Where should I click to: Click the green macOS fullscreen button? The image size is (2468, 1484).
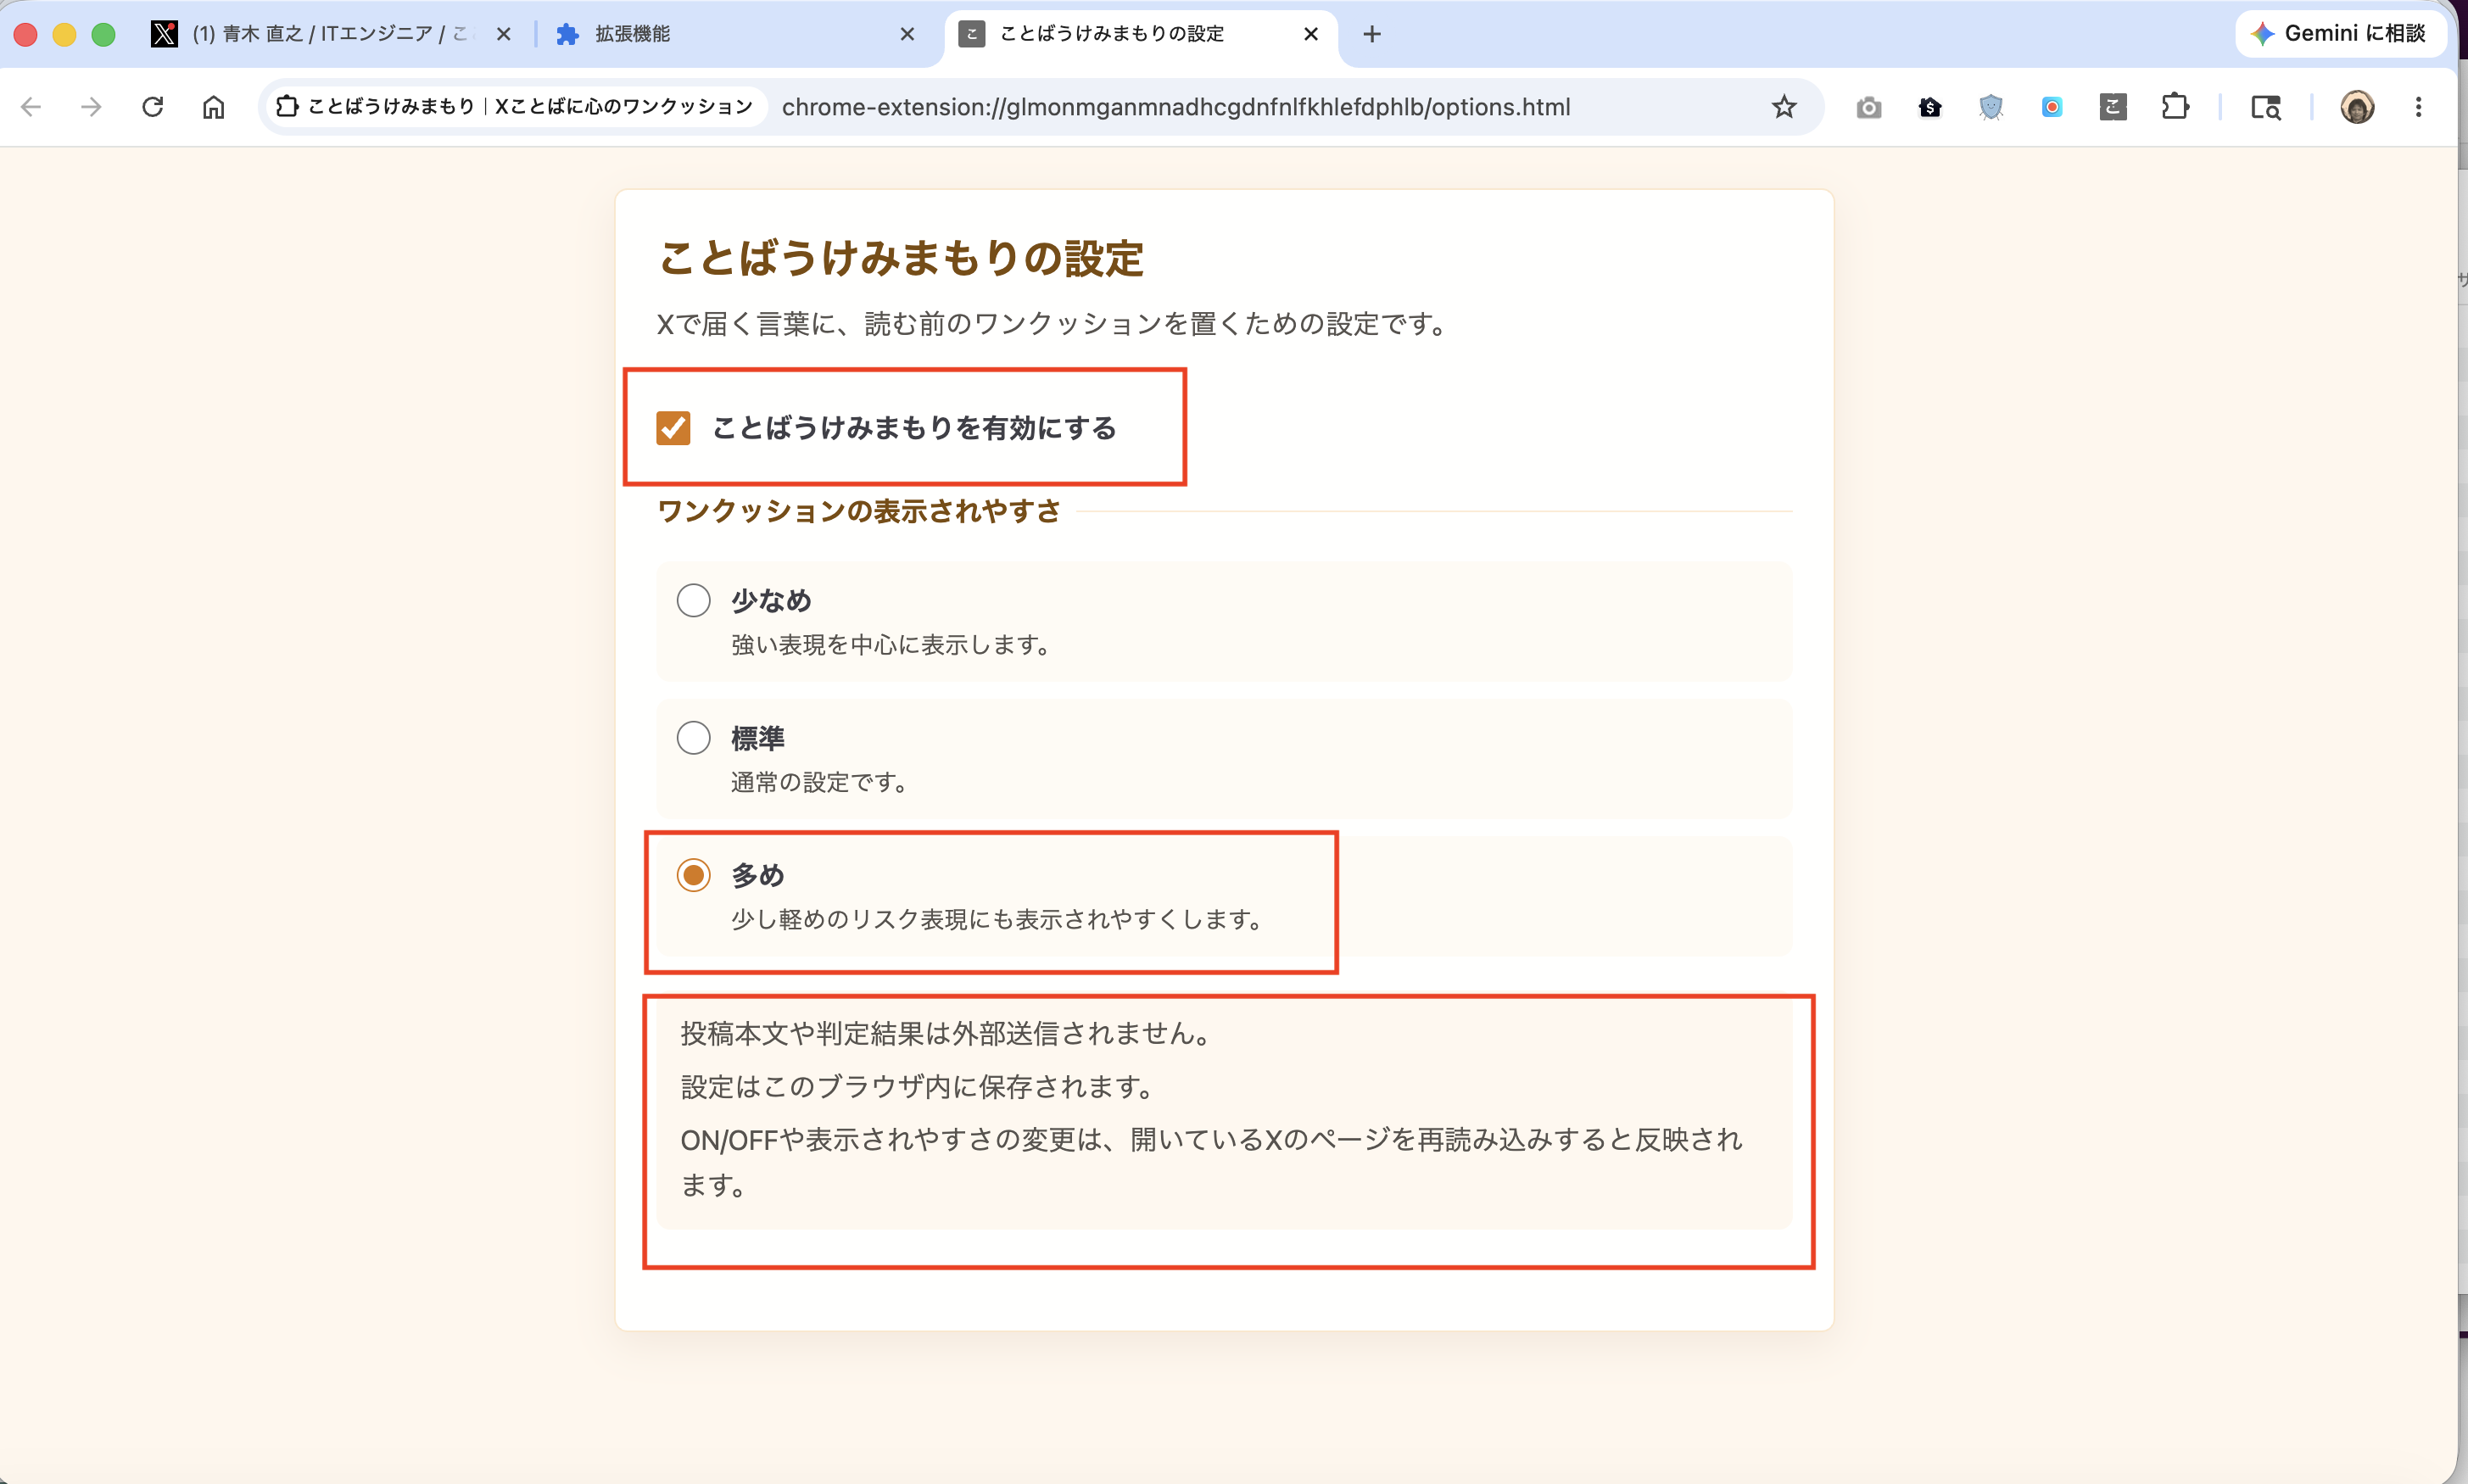click(x=103, y=34)
